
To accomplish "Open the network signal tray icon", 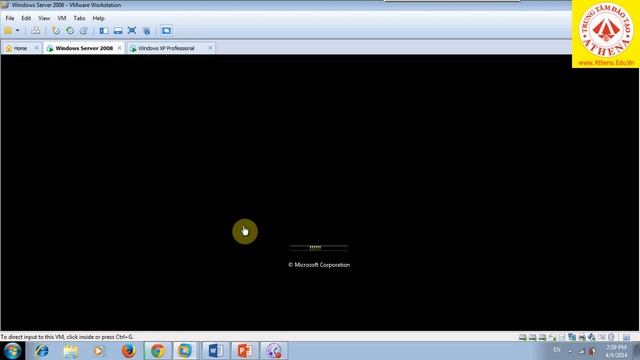I will (x=581, y=351).
